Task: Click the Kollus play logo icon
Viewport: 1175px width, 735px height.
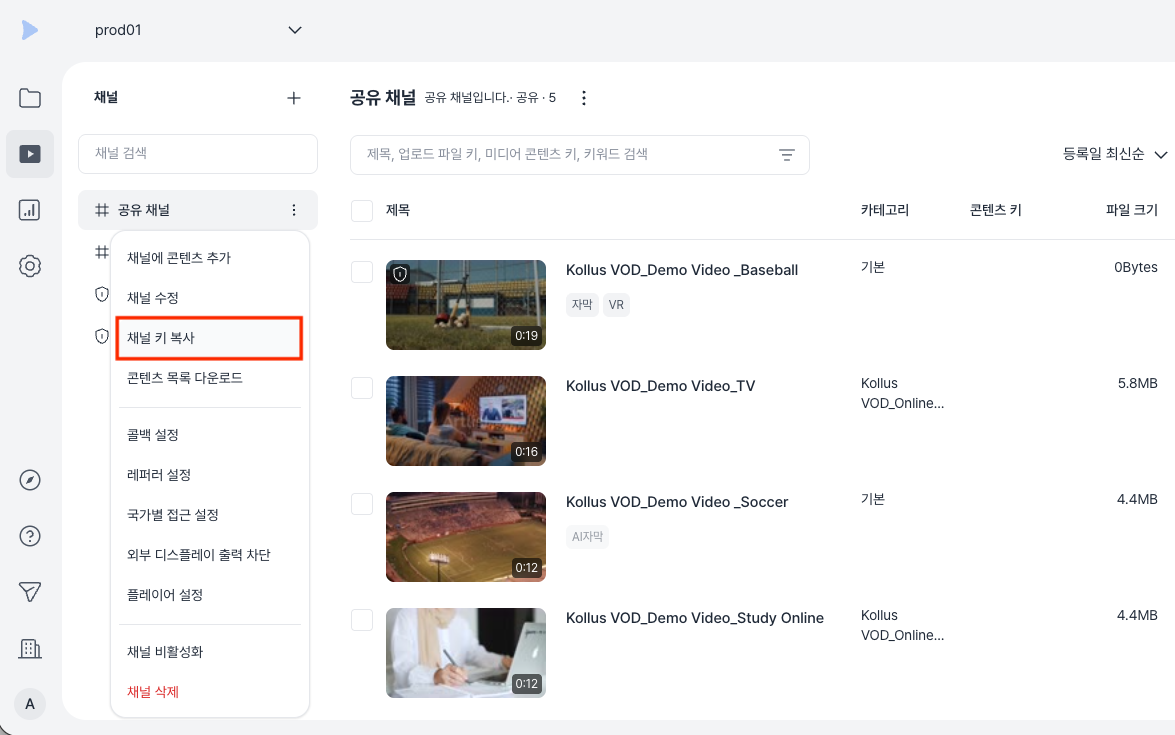Action: click(29, 30)
